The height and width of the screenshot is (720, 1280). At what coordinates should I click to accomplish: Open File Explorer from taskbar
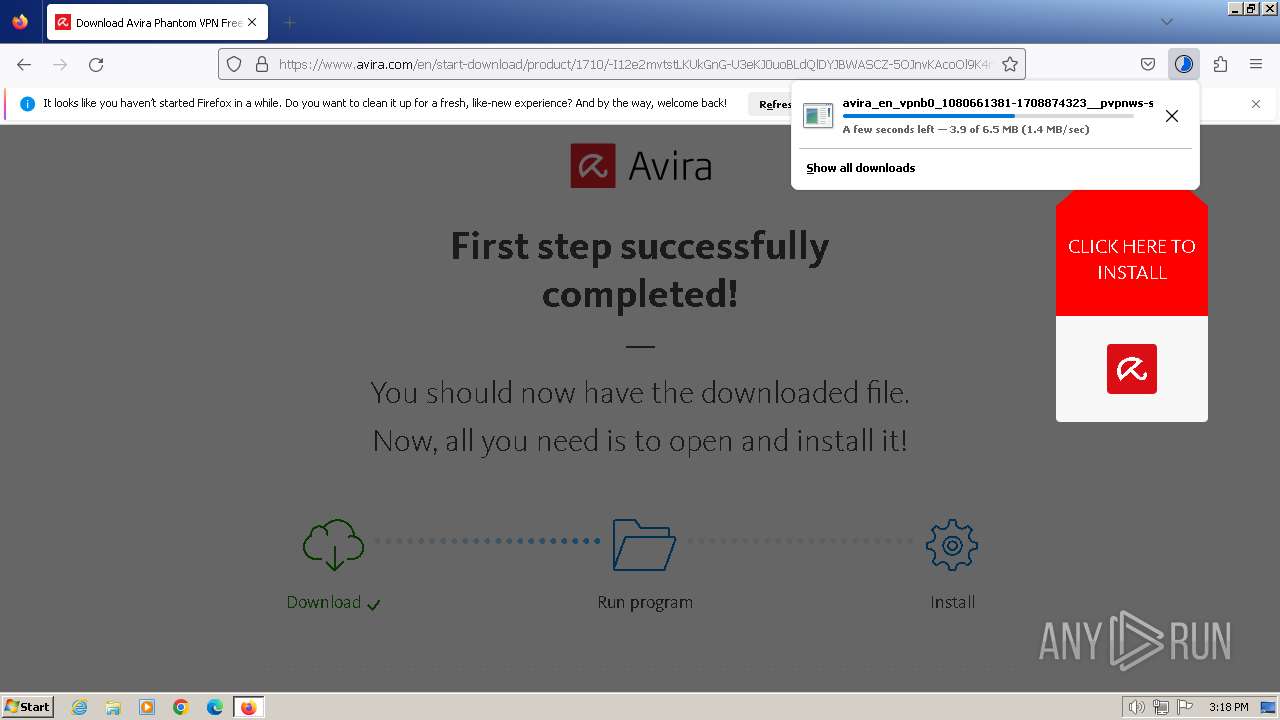[x=113, y=707]
